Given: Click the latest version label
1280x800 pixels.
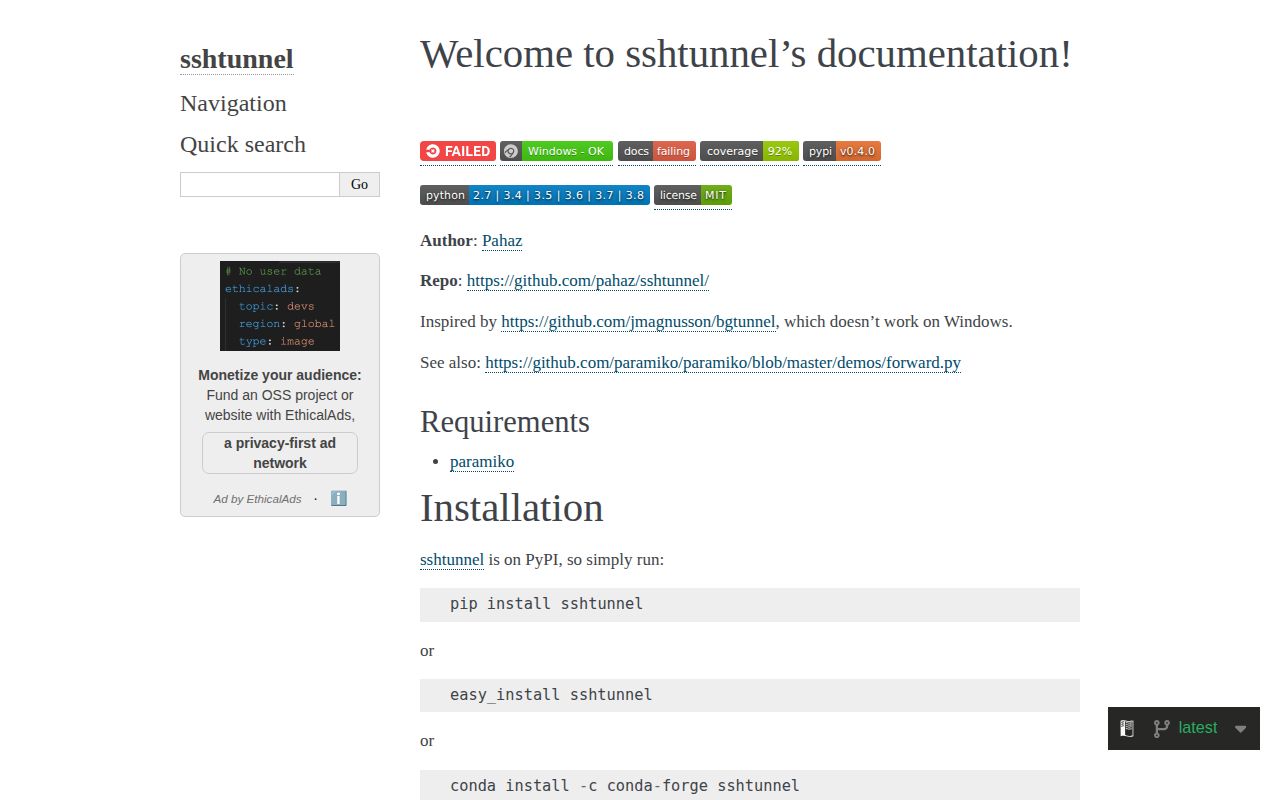Looking at the screenshot, I should pos(1198,728).
